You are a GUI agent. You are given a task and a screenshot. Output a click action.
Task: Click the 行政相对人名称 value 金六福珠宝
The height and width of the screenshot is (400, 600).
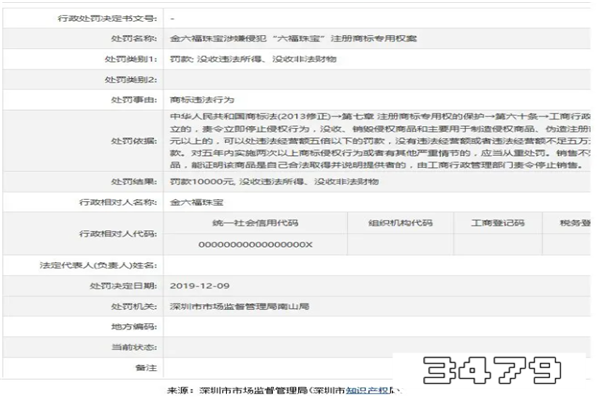tap(193, 202)
